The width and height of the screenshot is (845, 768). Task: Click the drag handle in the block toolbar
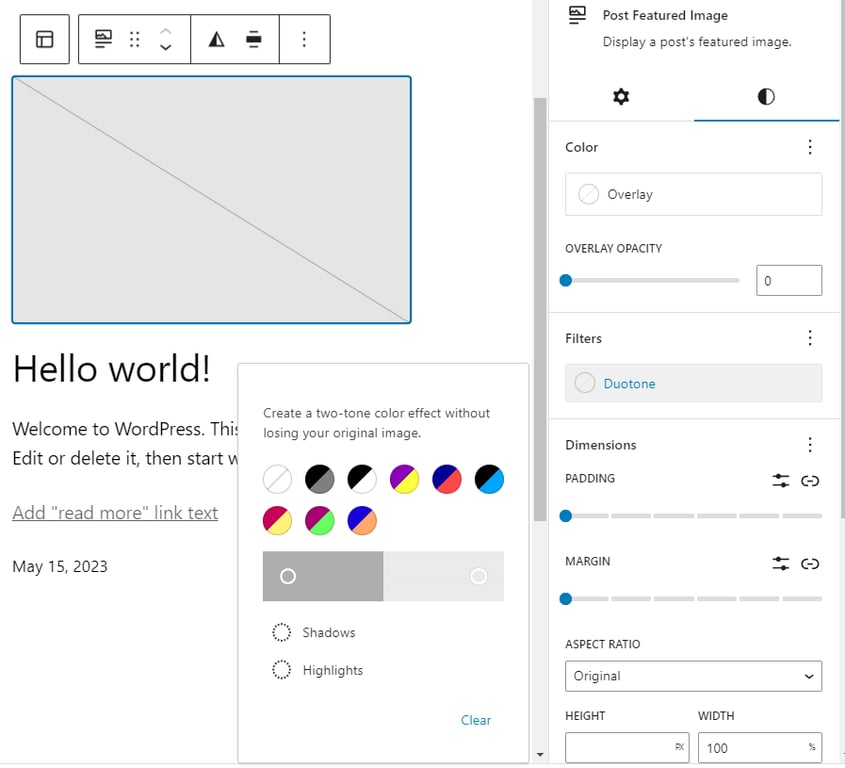tap(134, 40)
